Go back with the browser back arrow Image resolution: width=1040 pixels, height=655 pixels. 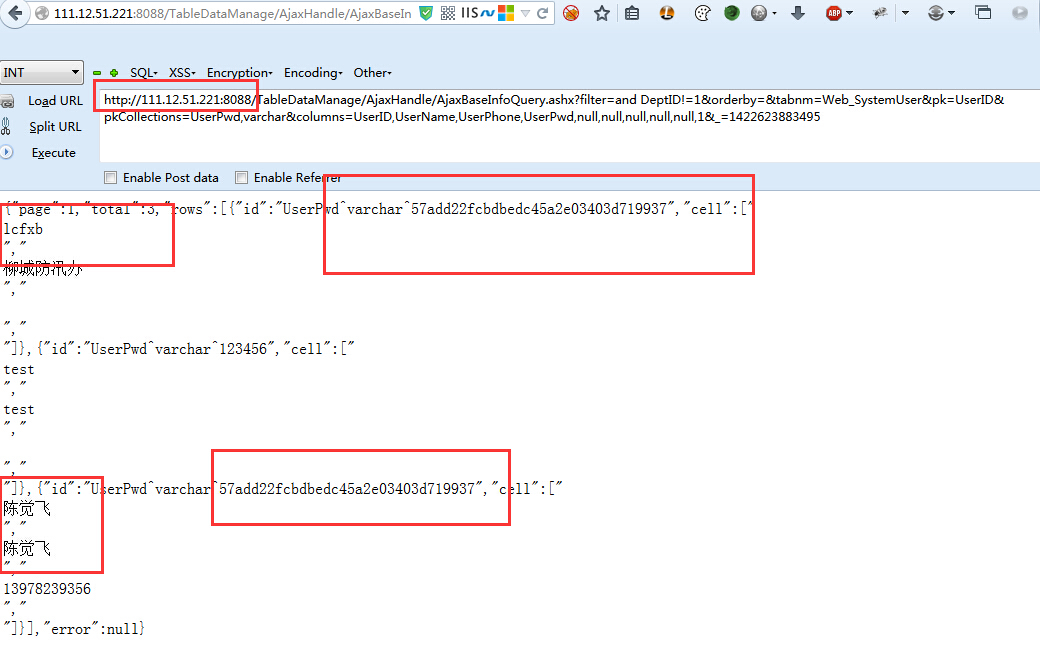(15, 13)
